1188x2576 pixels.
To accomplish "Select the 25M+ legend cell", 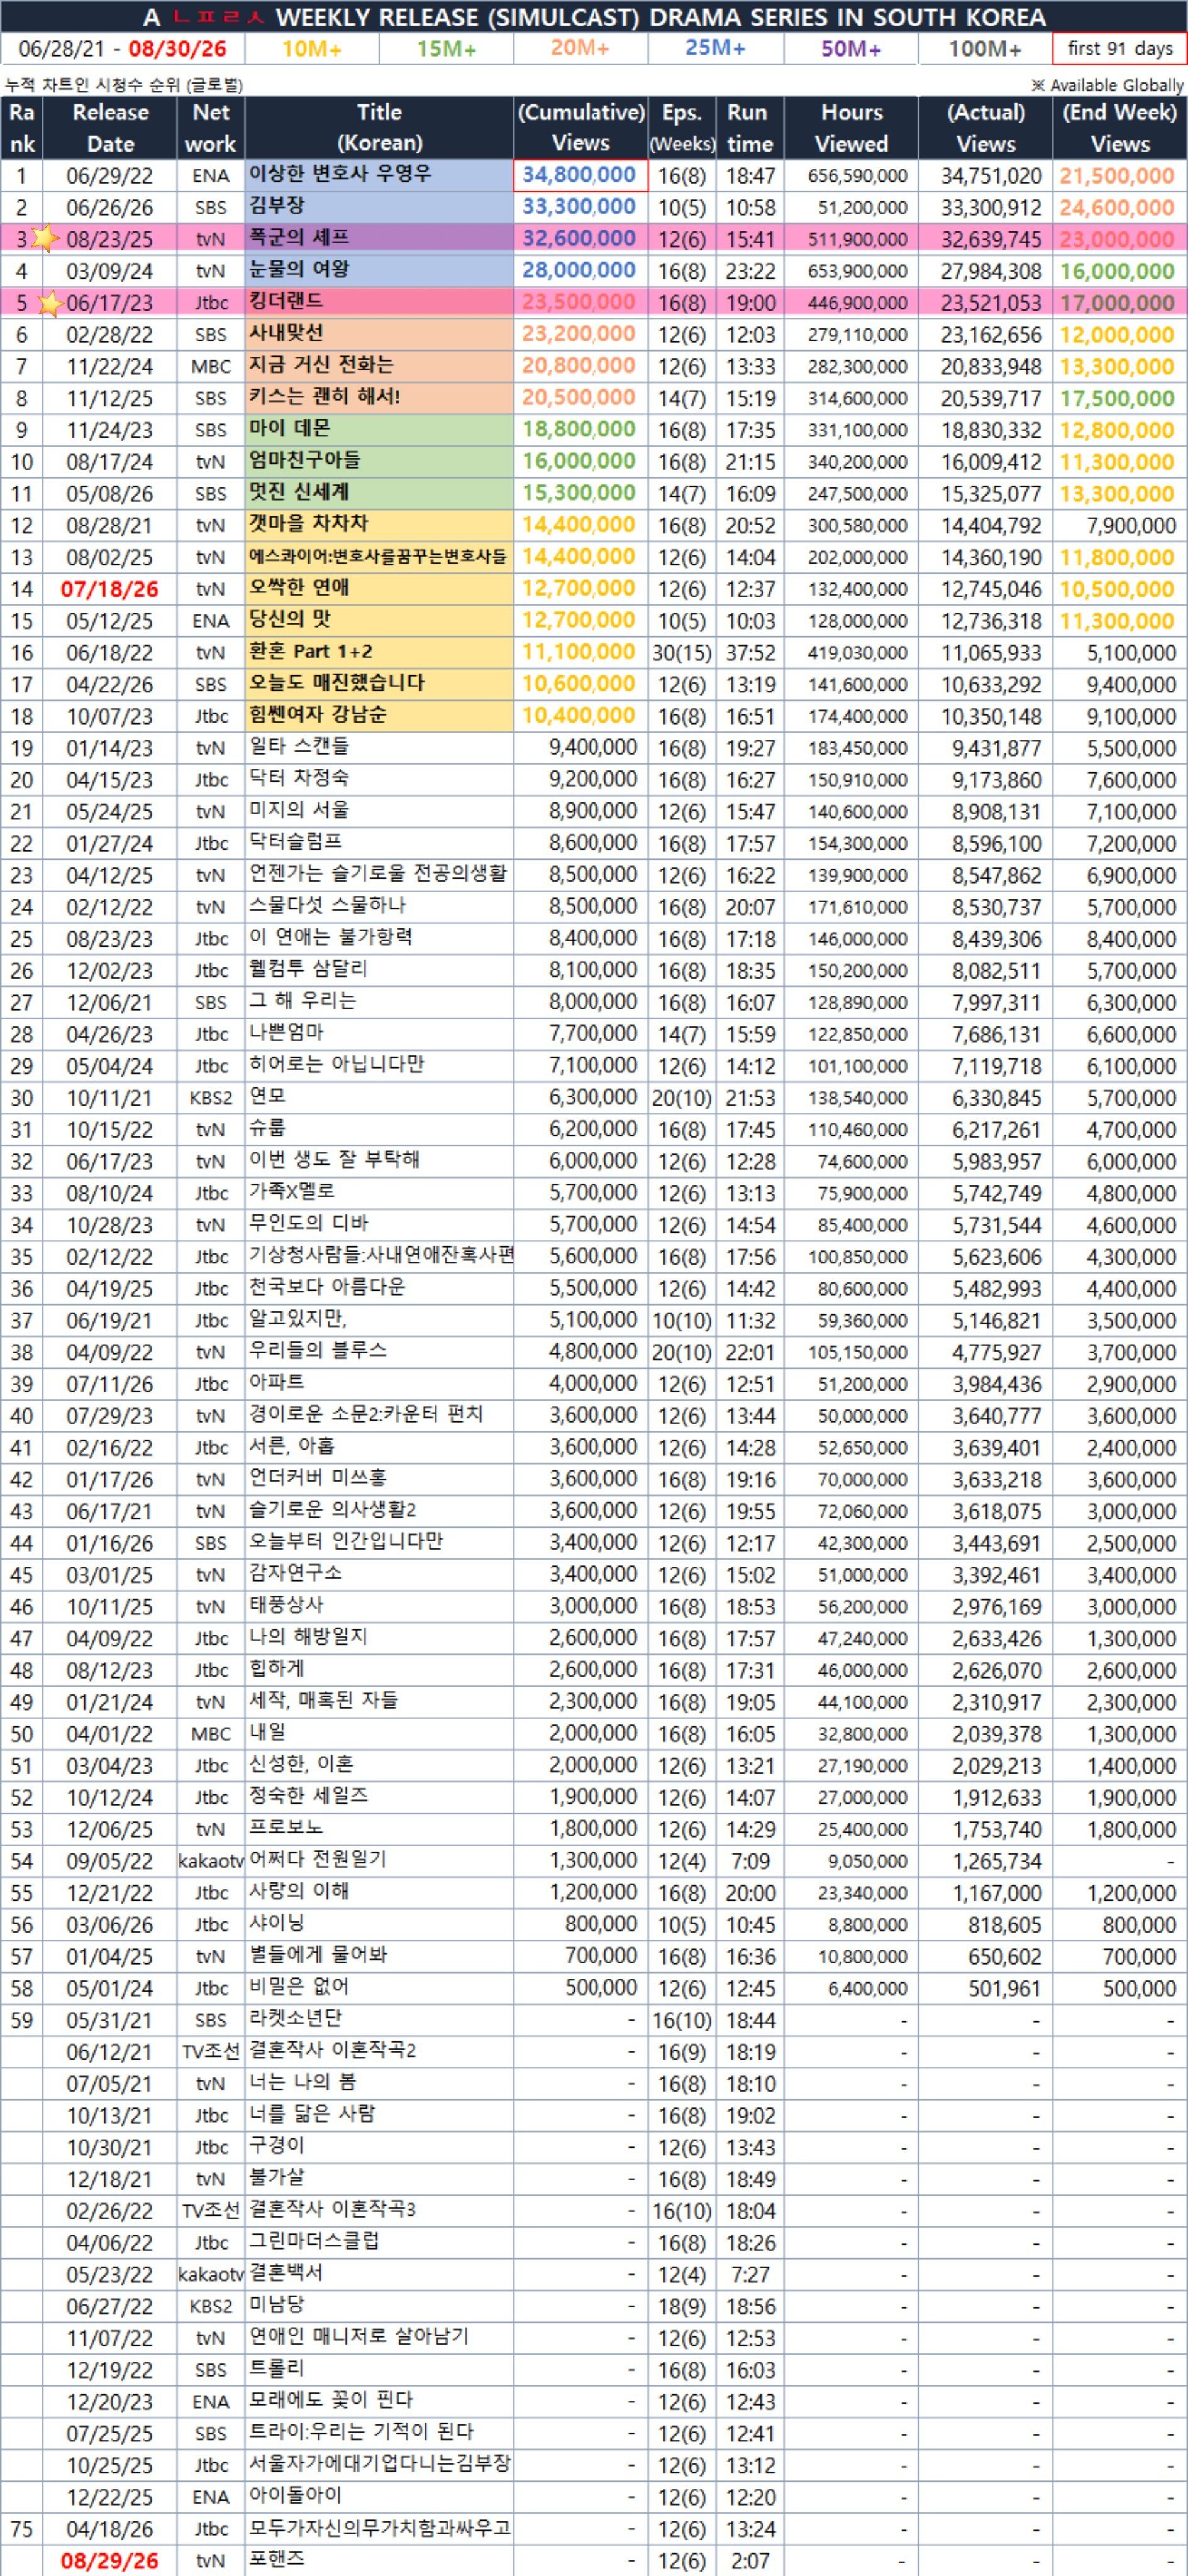I will (715, 48).
